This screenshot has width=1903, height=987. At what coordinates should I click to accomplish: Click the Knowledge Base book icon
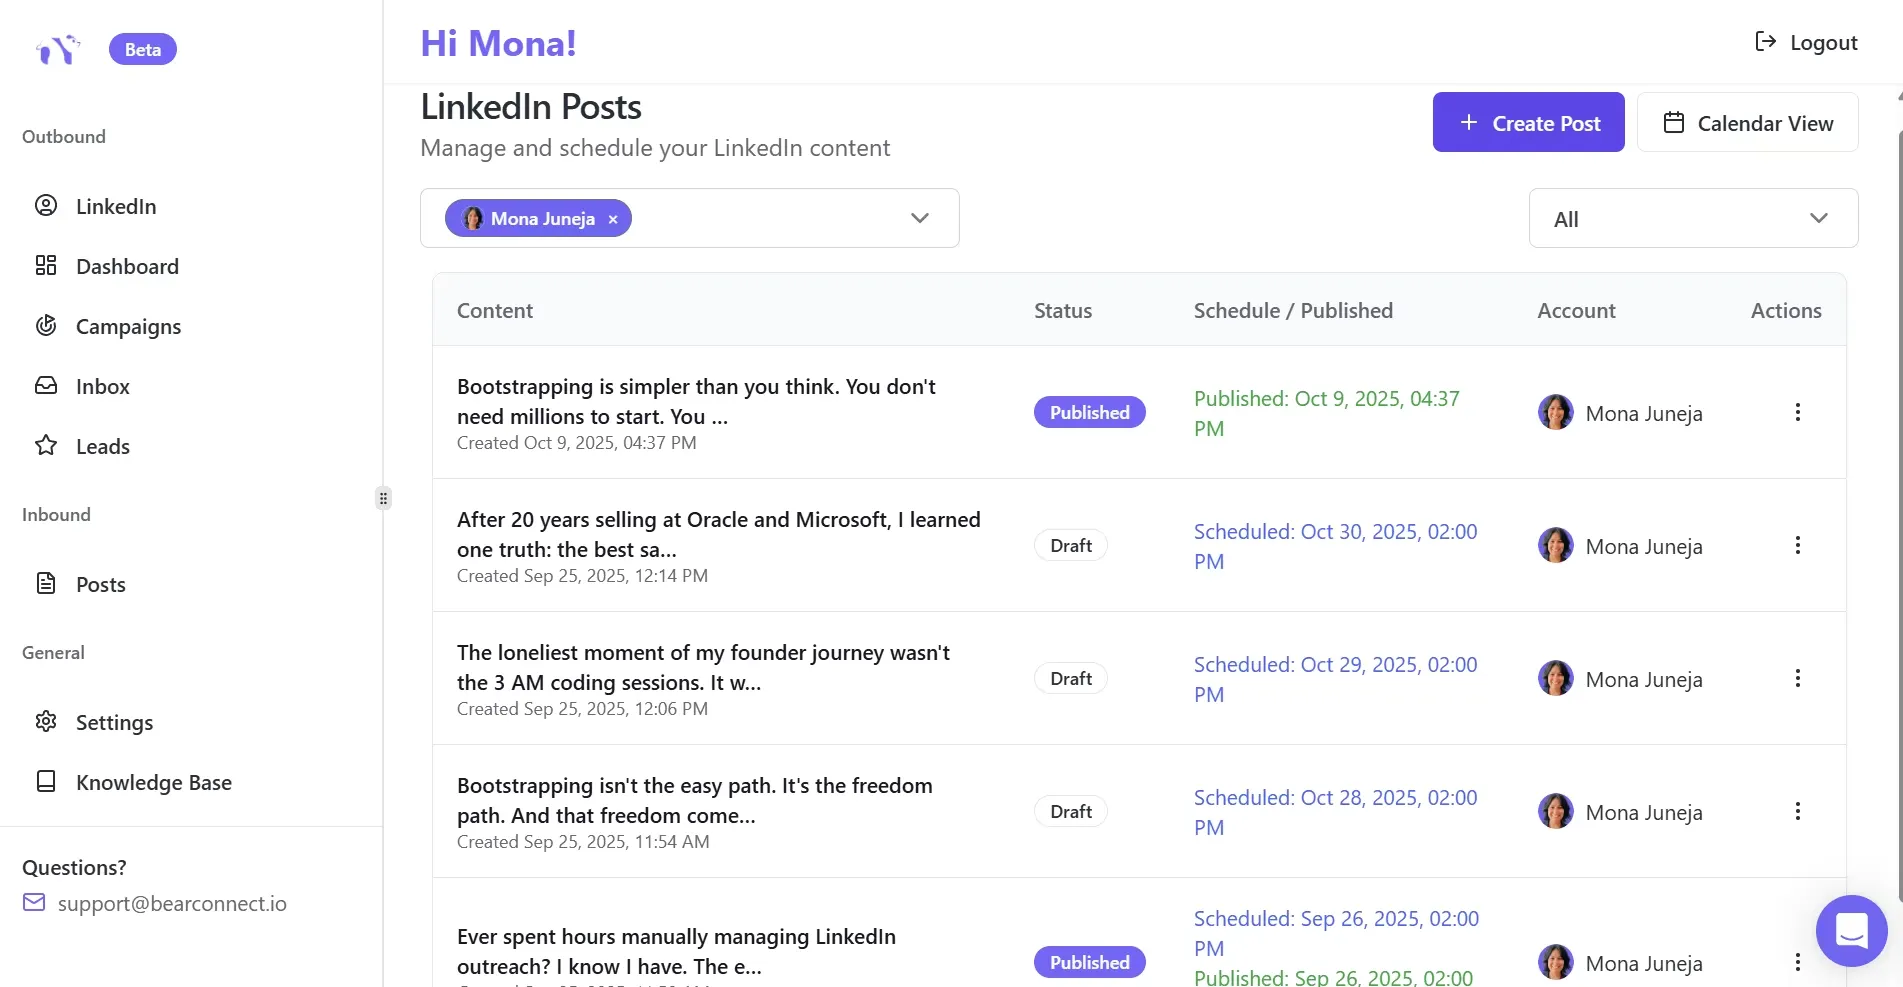(46, 782)
